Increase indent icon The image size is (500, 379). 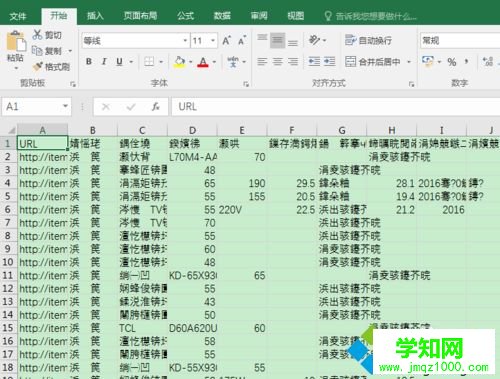tap(329, 61)
